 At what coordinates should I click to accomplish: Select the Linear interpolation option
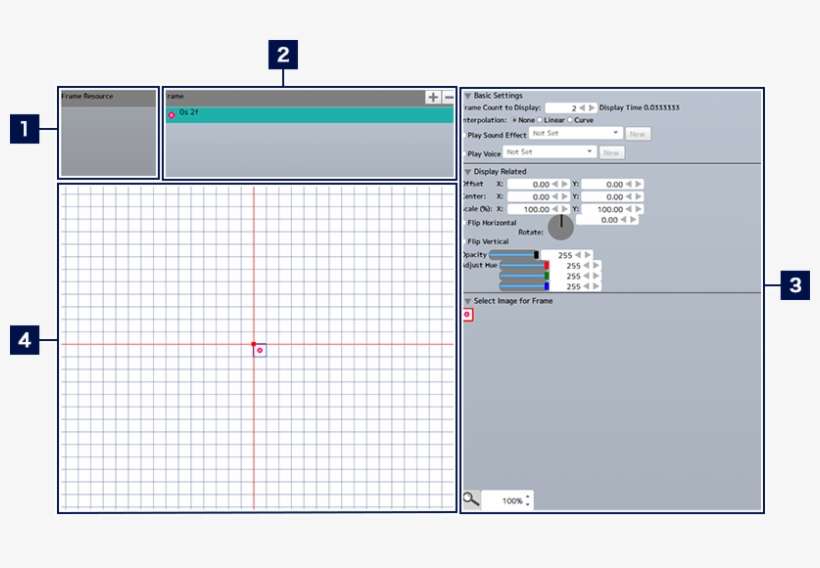click(x=543, y=120)
